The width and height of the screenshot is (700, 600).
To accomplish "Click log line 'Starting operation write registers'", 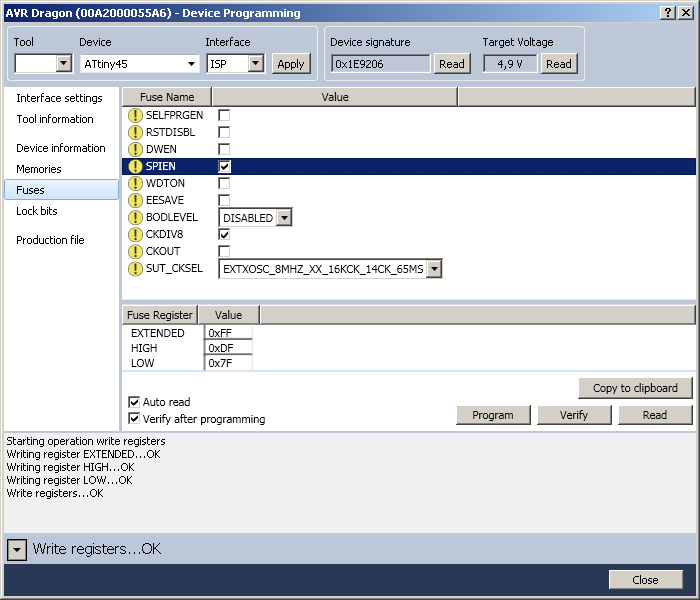I will click(86, 441).
